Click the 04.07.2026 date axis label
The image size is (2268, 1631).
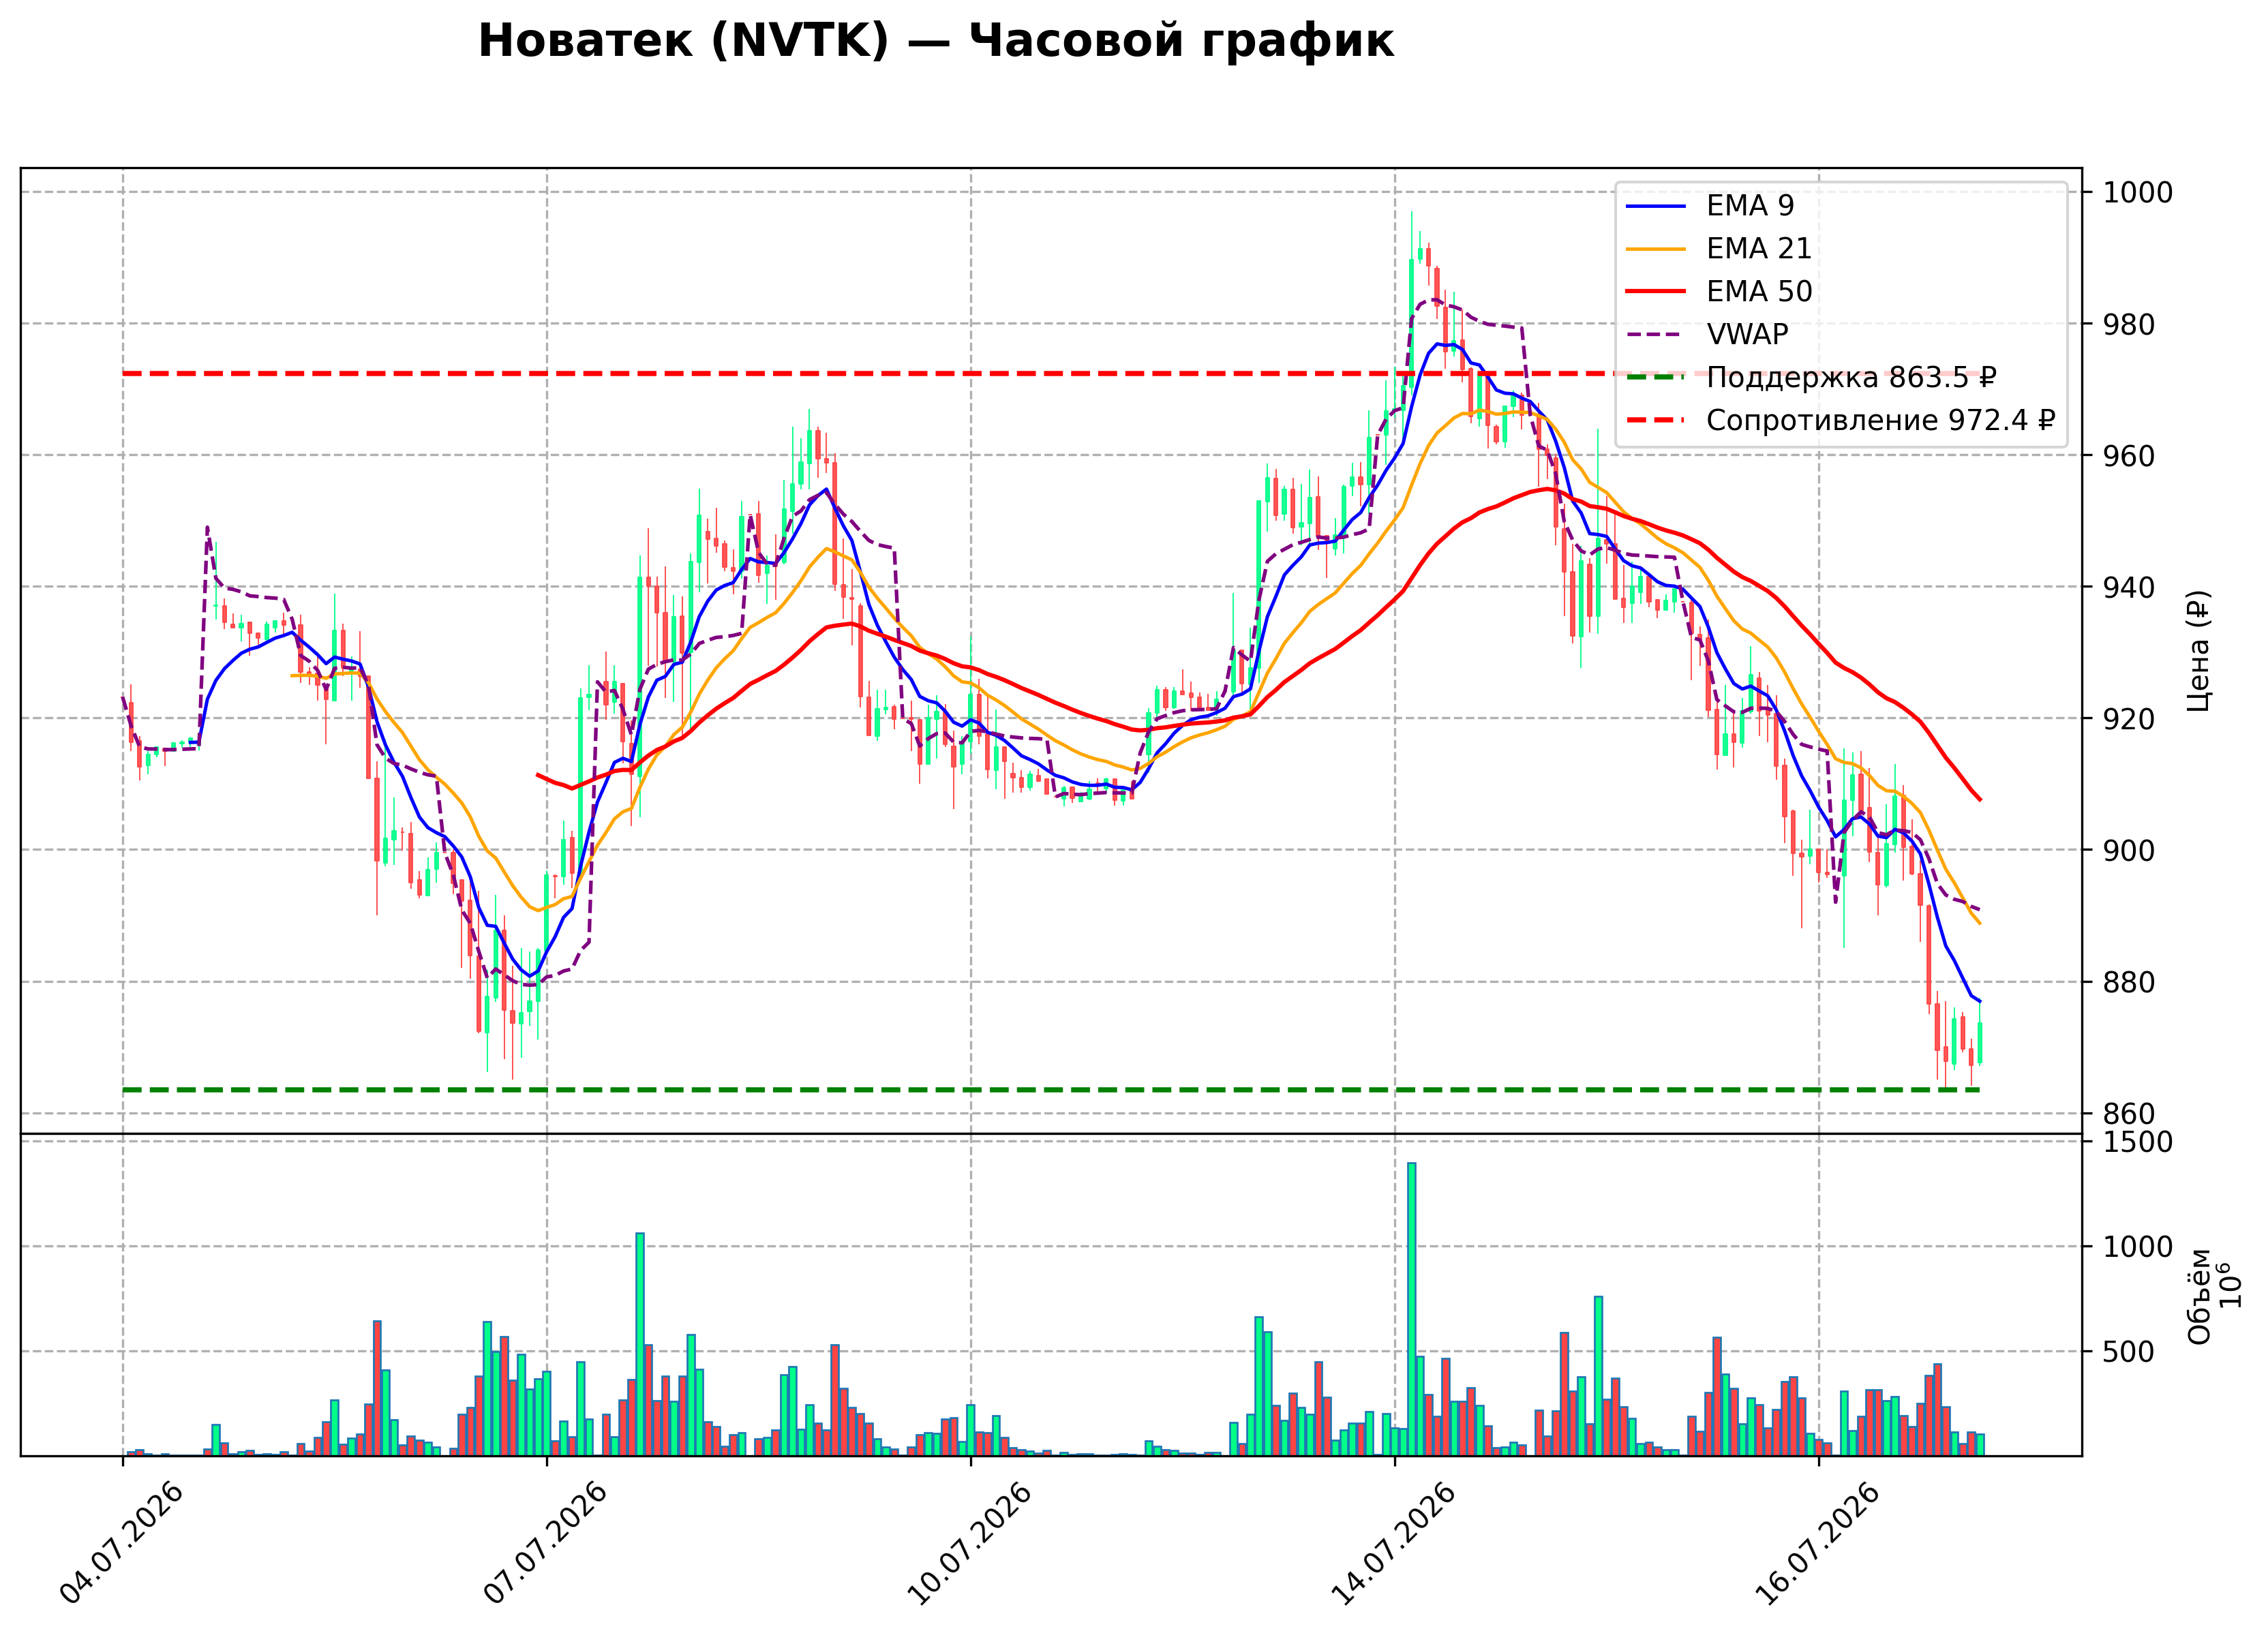(x=122, y=1544)
